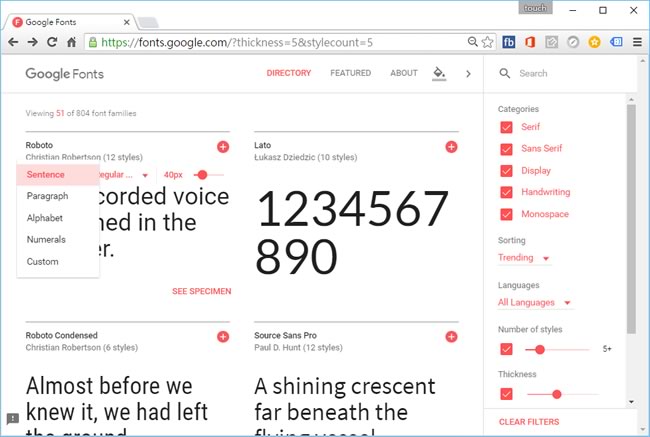This screenshot has height=437, width=650.
Task: Disable the Number of styles filter checkbox
Action: pos(506,349)
